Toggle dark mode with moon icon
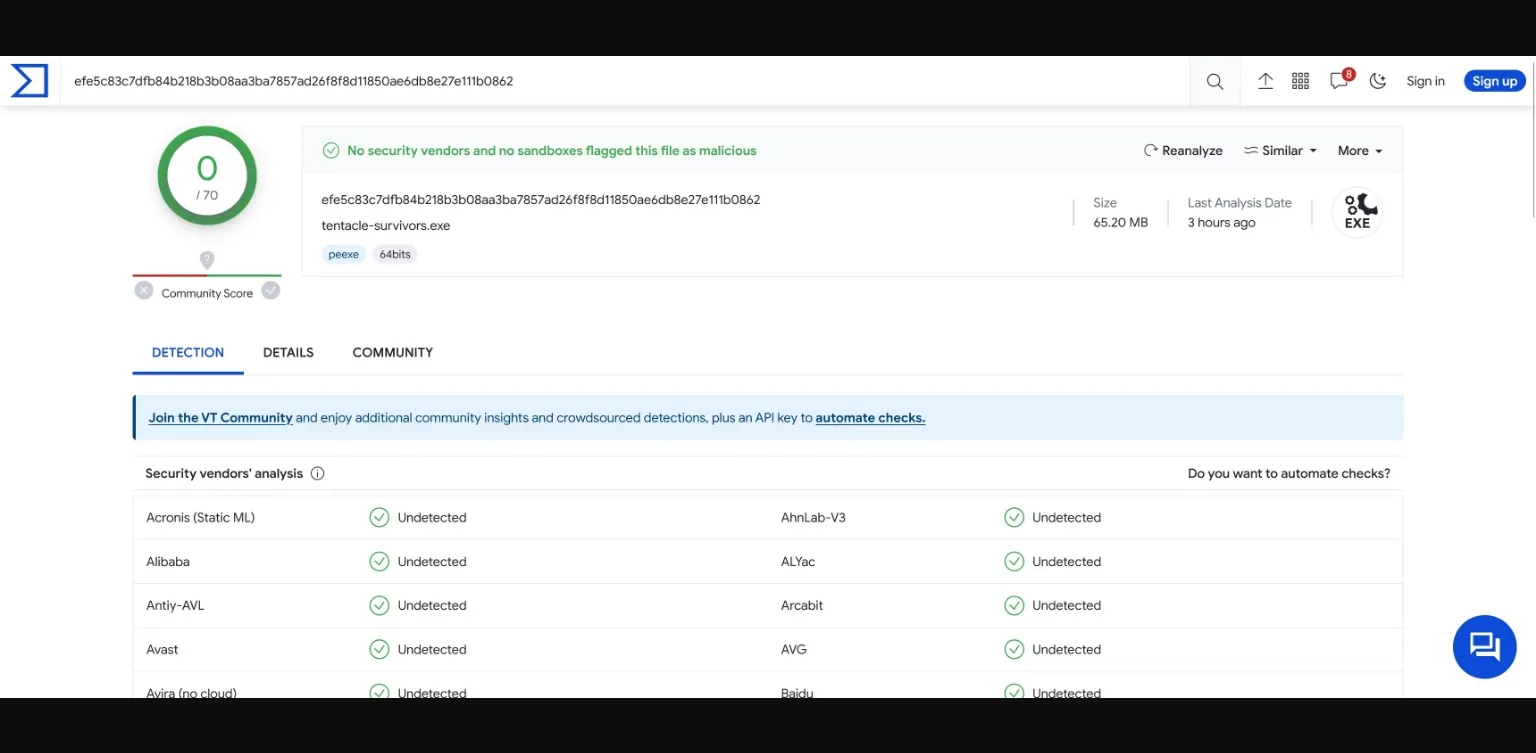 pos(1378,82)
